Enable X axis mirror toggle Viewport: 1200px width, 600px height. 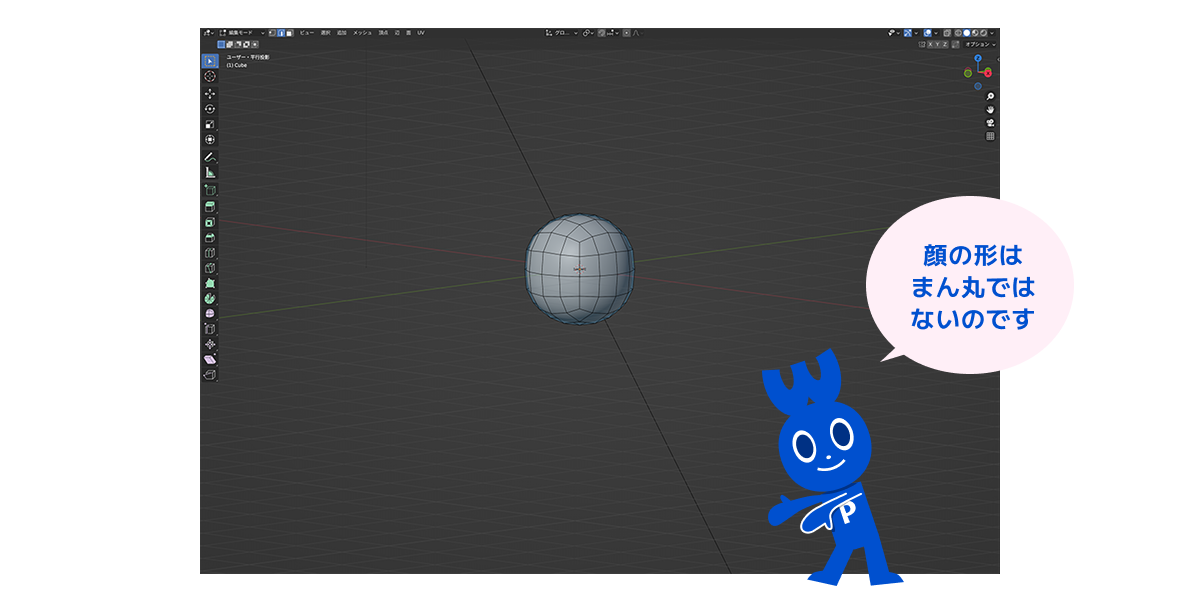tap(929, 44)
